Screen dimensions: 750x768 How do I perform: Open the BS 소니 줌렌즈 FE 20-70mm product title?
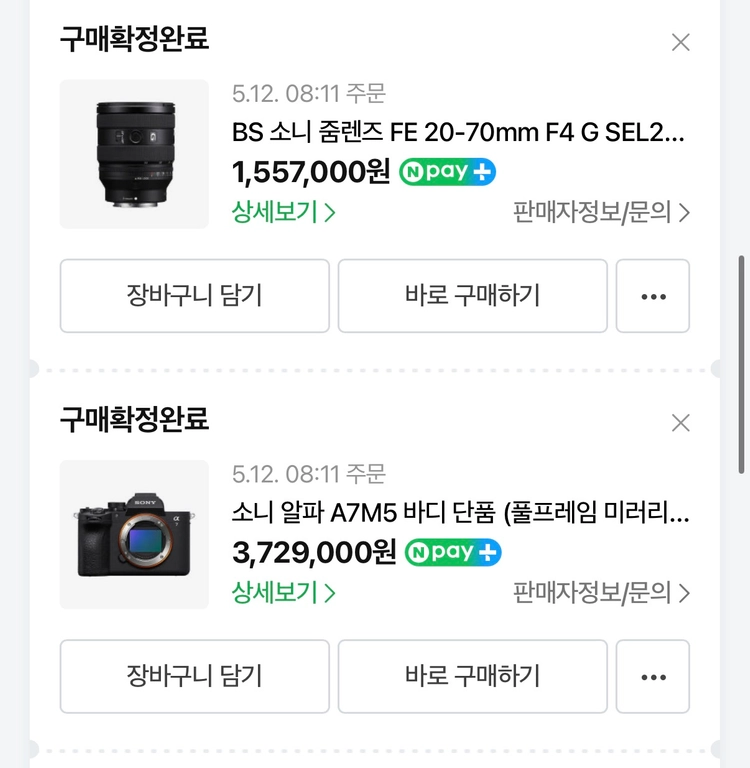pyautogui.click(x=458, y=132)
